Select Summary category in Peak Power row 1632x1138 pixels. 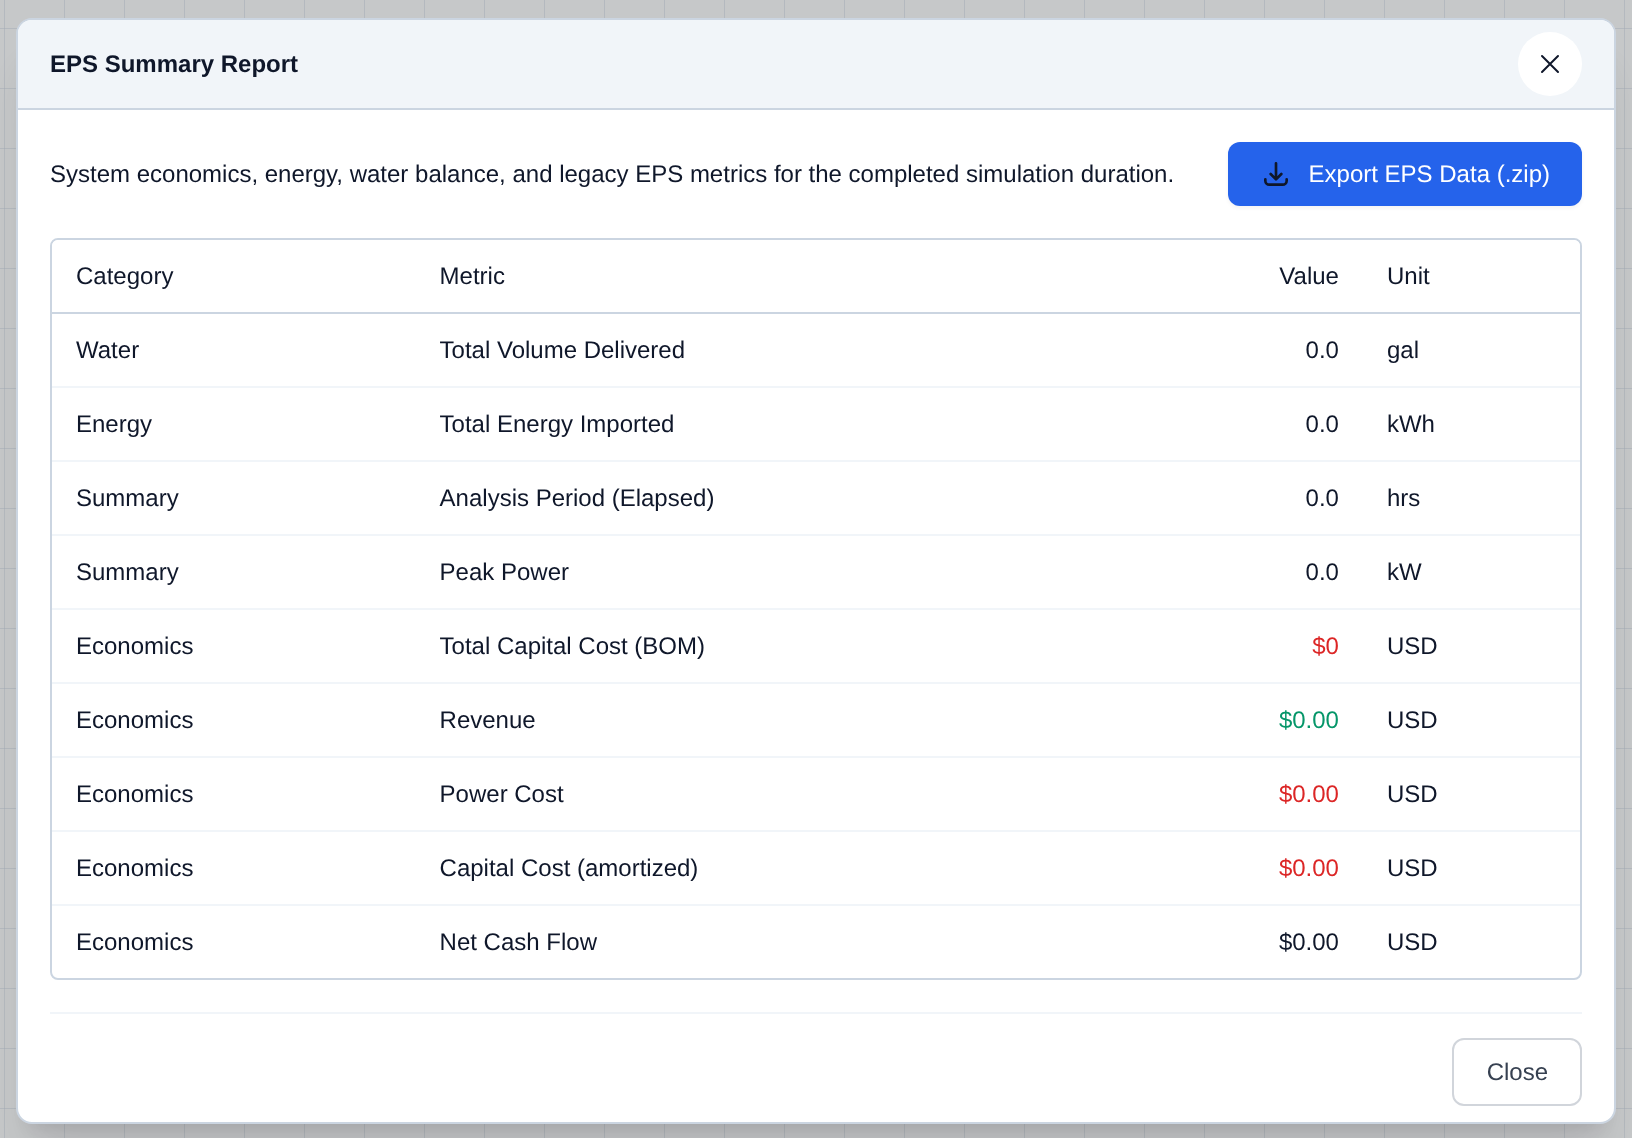[127, 572]
